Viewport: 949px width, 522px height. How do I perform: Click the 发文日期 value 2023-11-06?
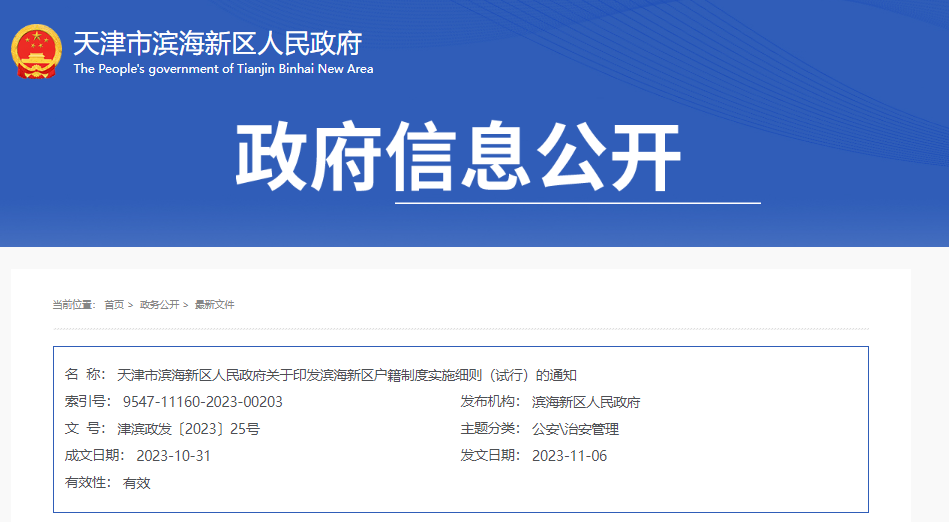[x=569, y=456]
